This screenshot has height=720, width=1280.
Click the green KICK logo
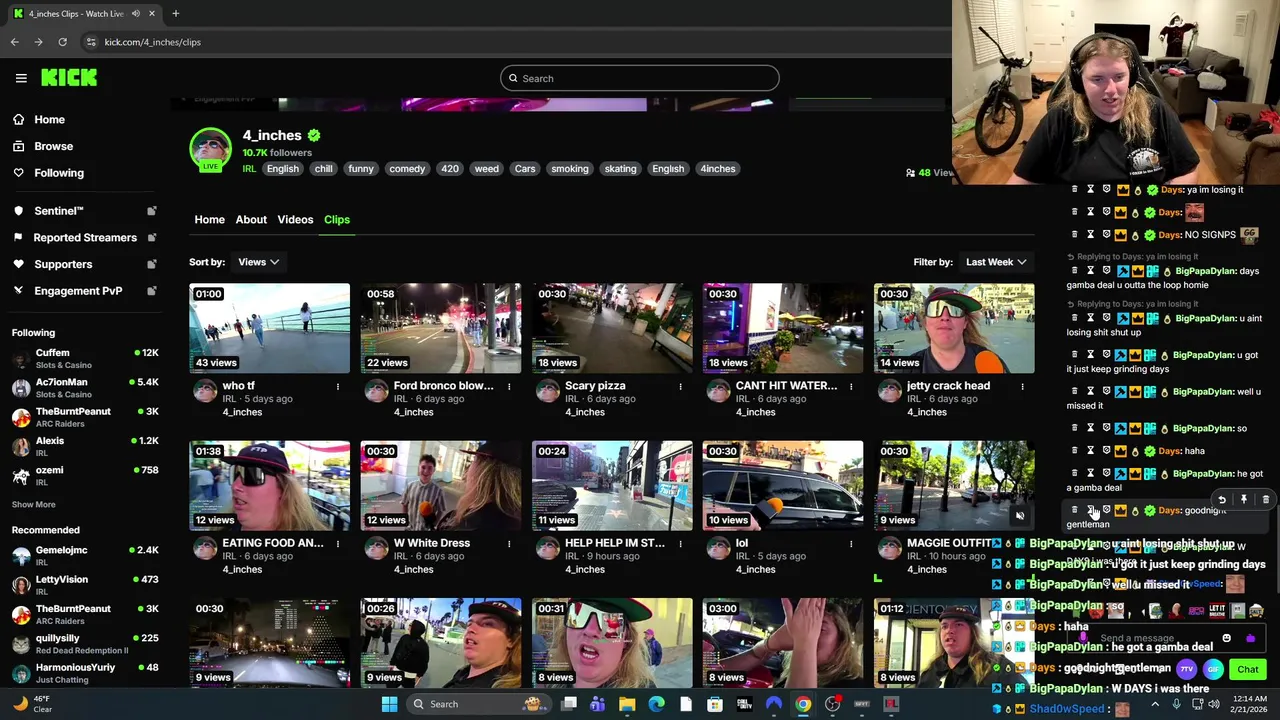69,78
